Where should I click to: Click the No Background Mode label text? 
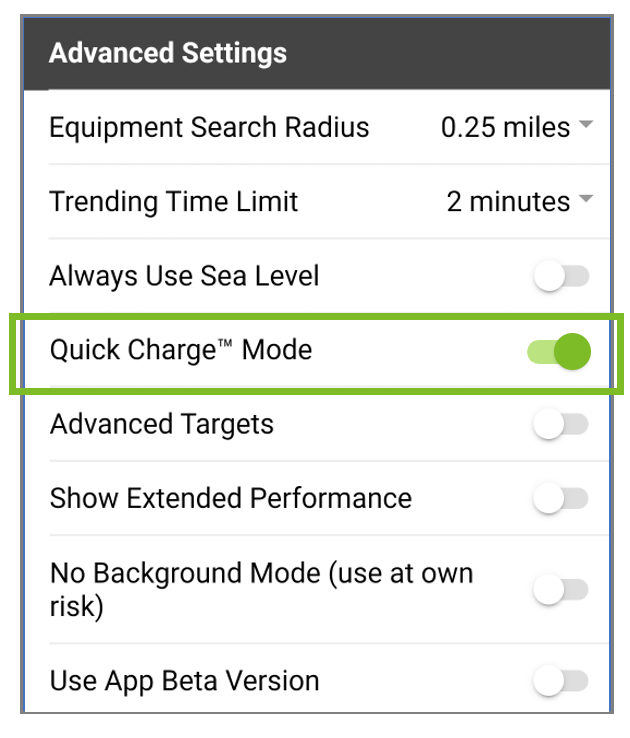(x=262, y=589)
